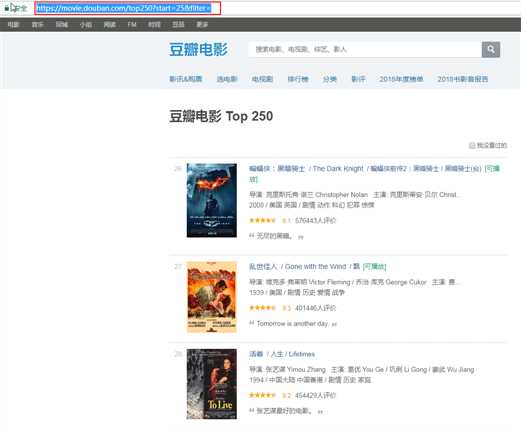Click the Yimou Zhang director line

[362, 369]
